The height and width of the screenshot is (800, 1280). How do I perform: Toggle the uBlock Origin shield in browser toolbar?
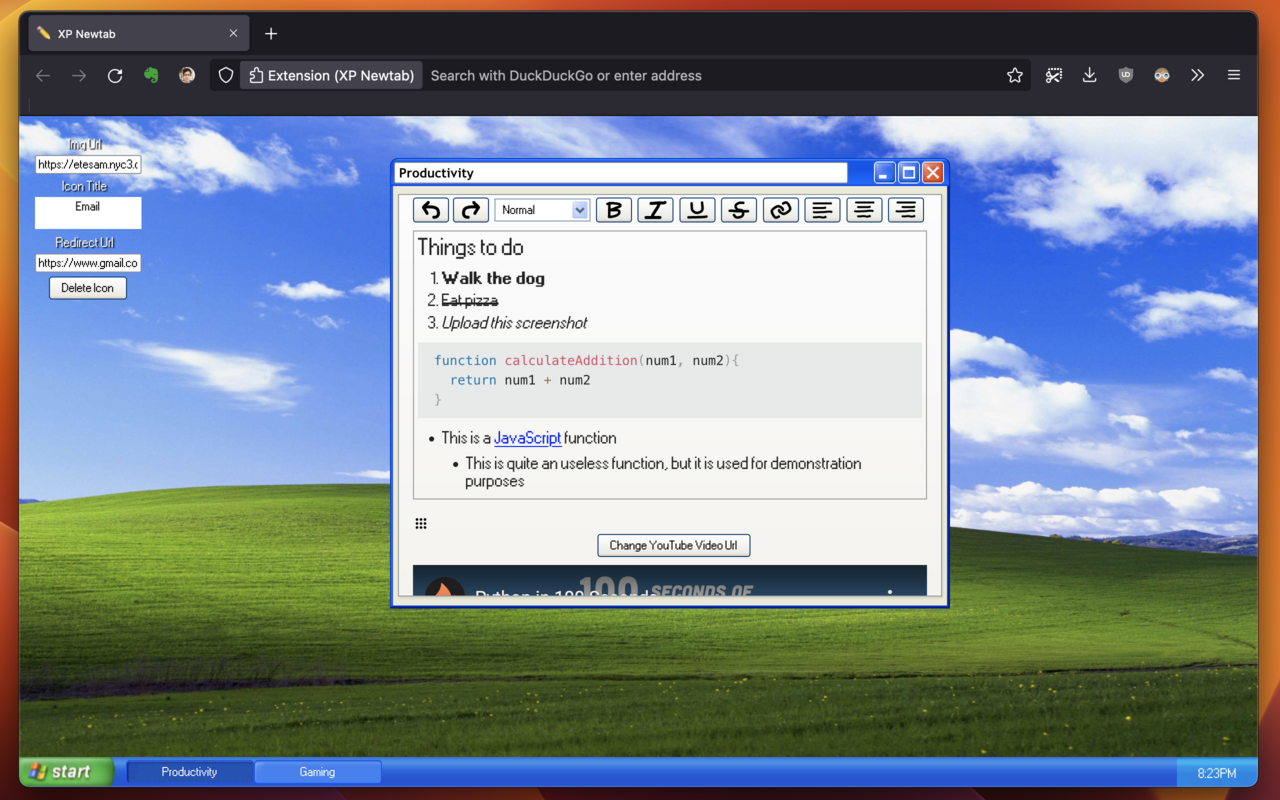tap(1125, 74)
